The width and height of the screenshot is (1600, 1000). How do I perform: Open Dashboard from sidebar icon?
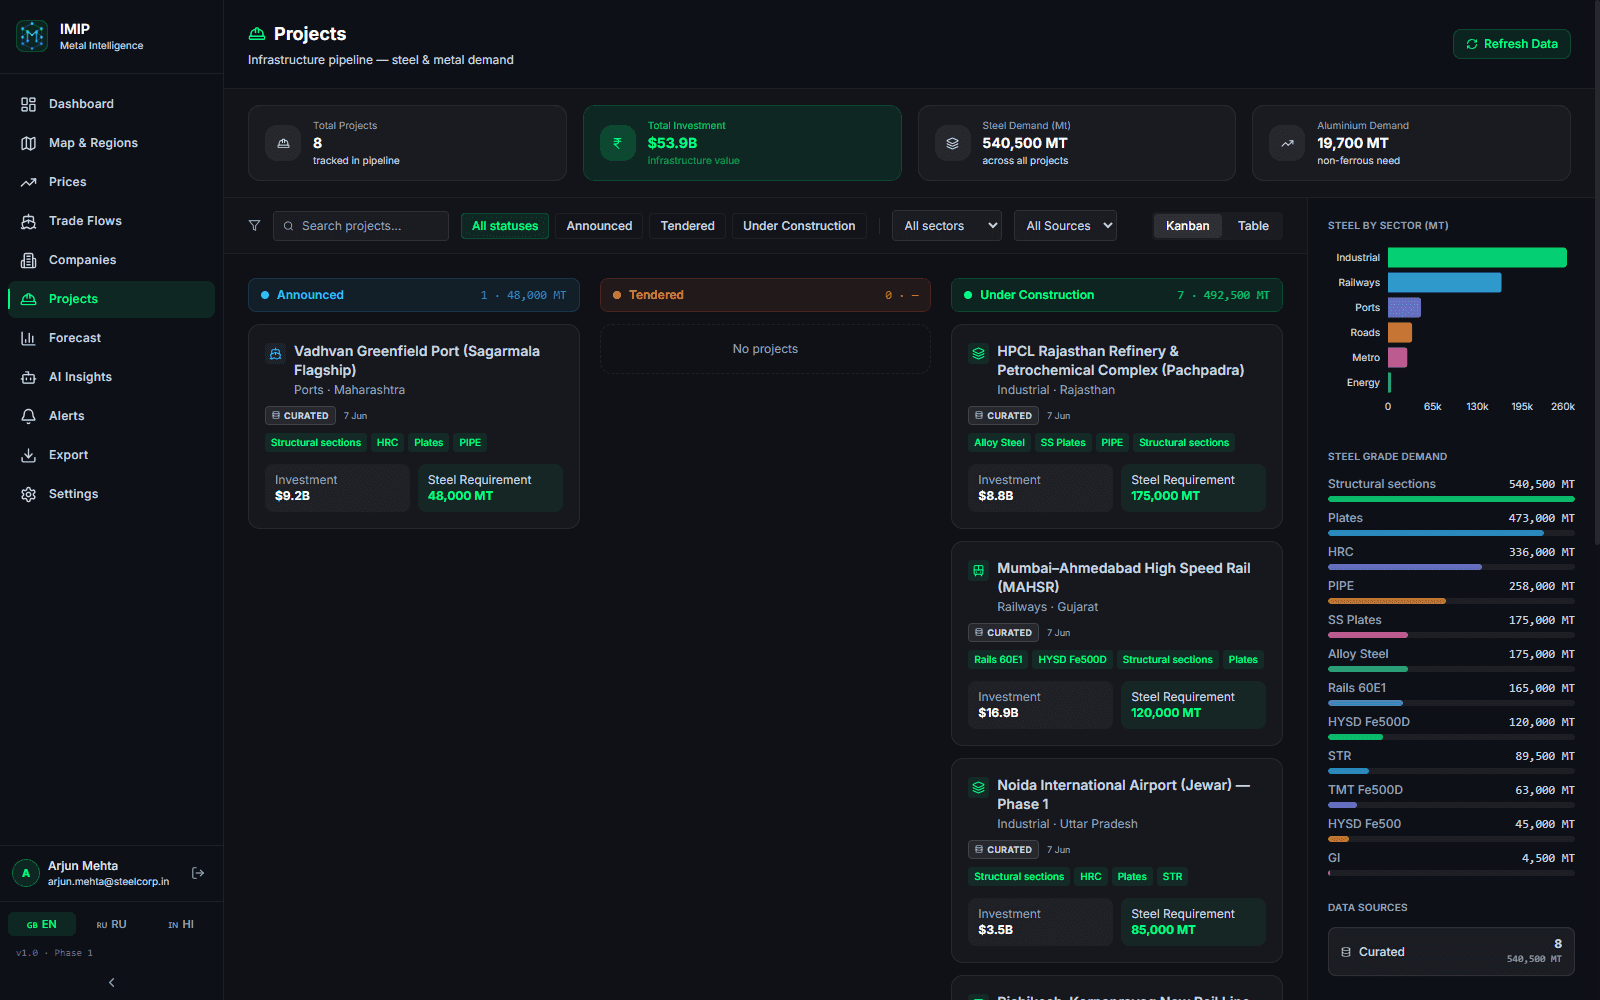click(28, 104)
